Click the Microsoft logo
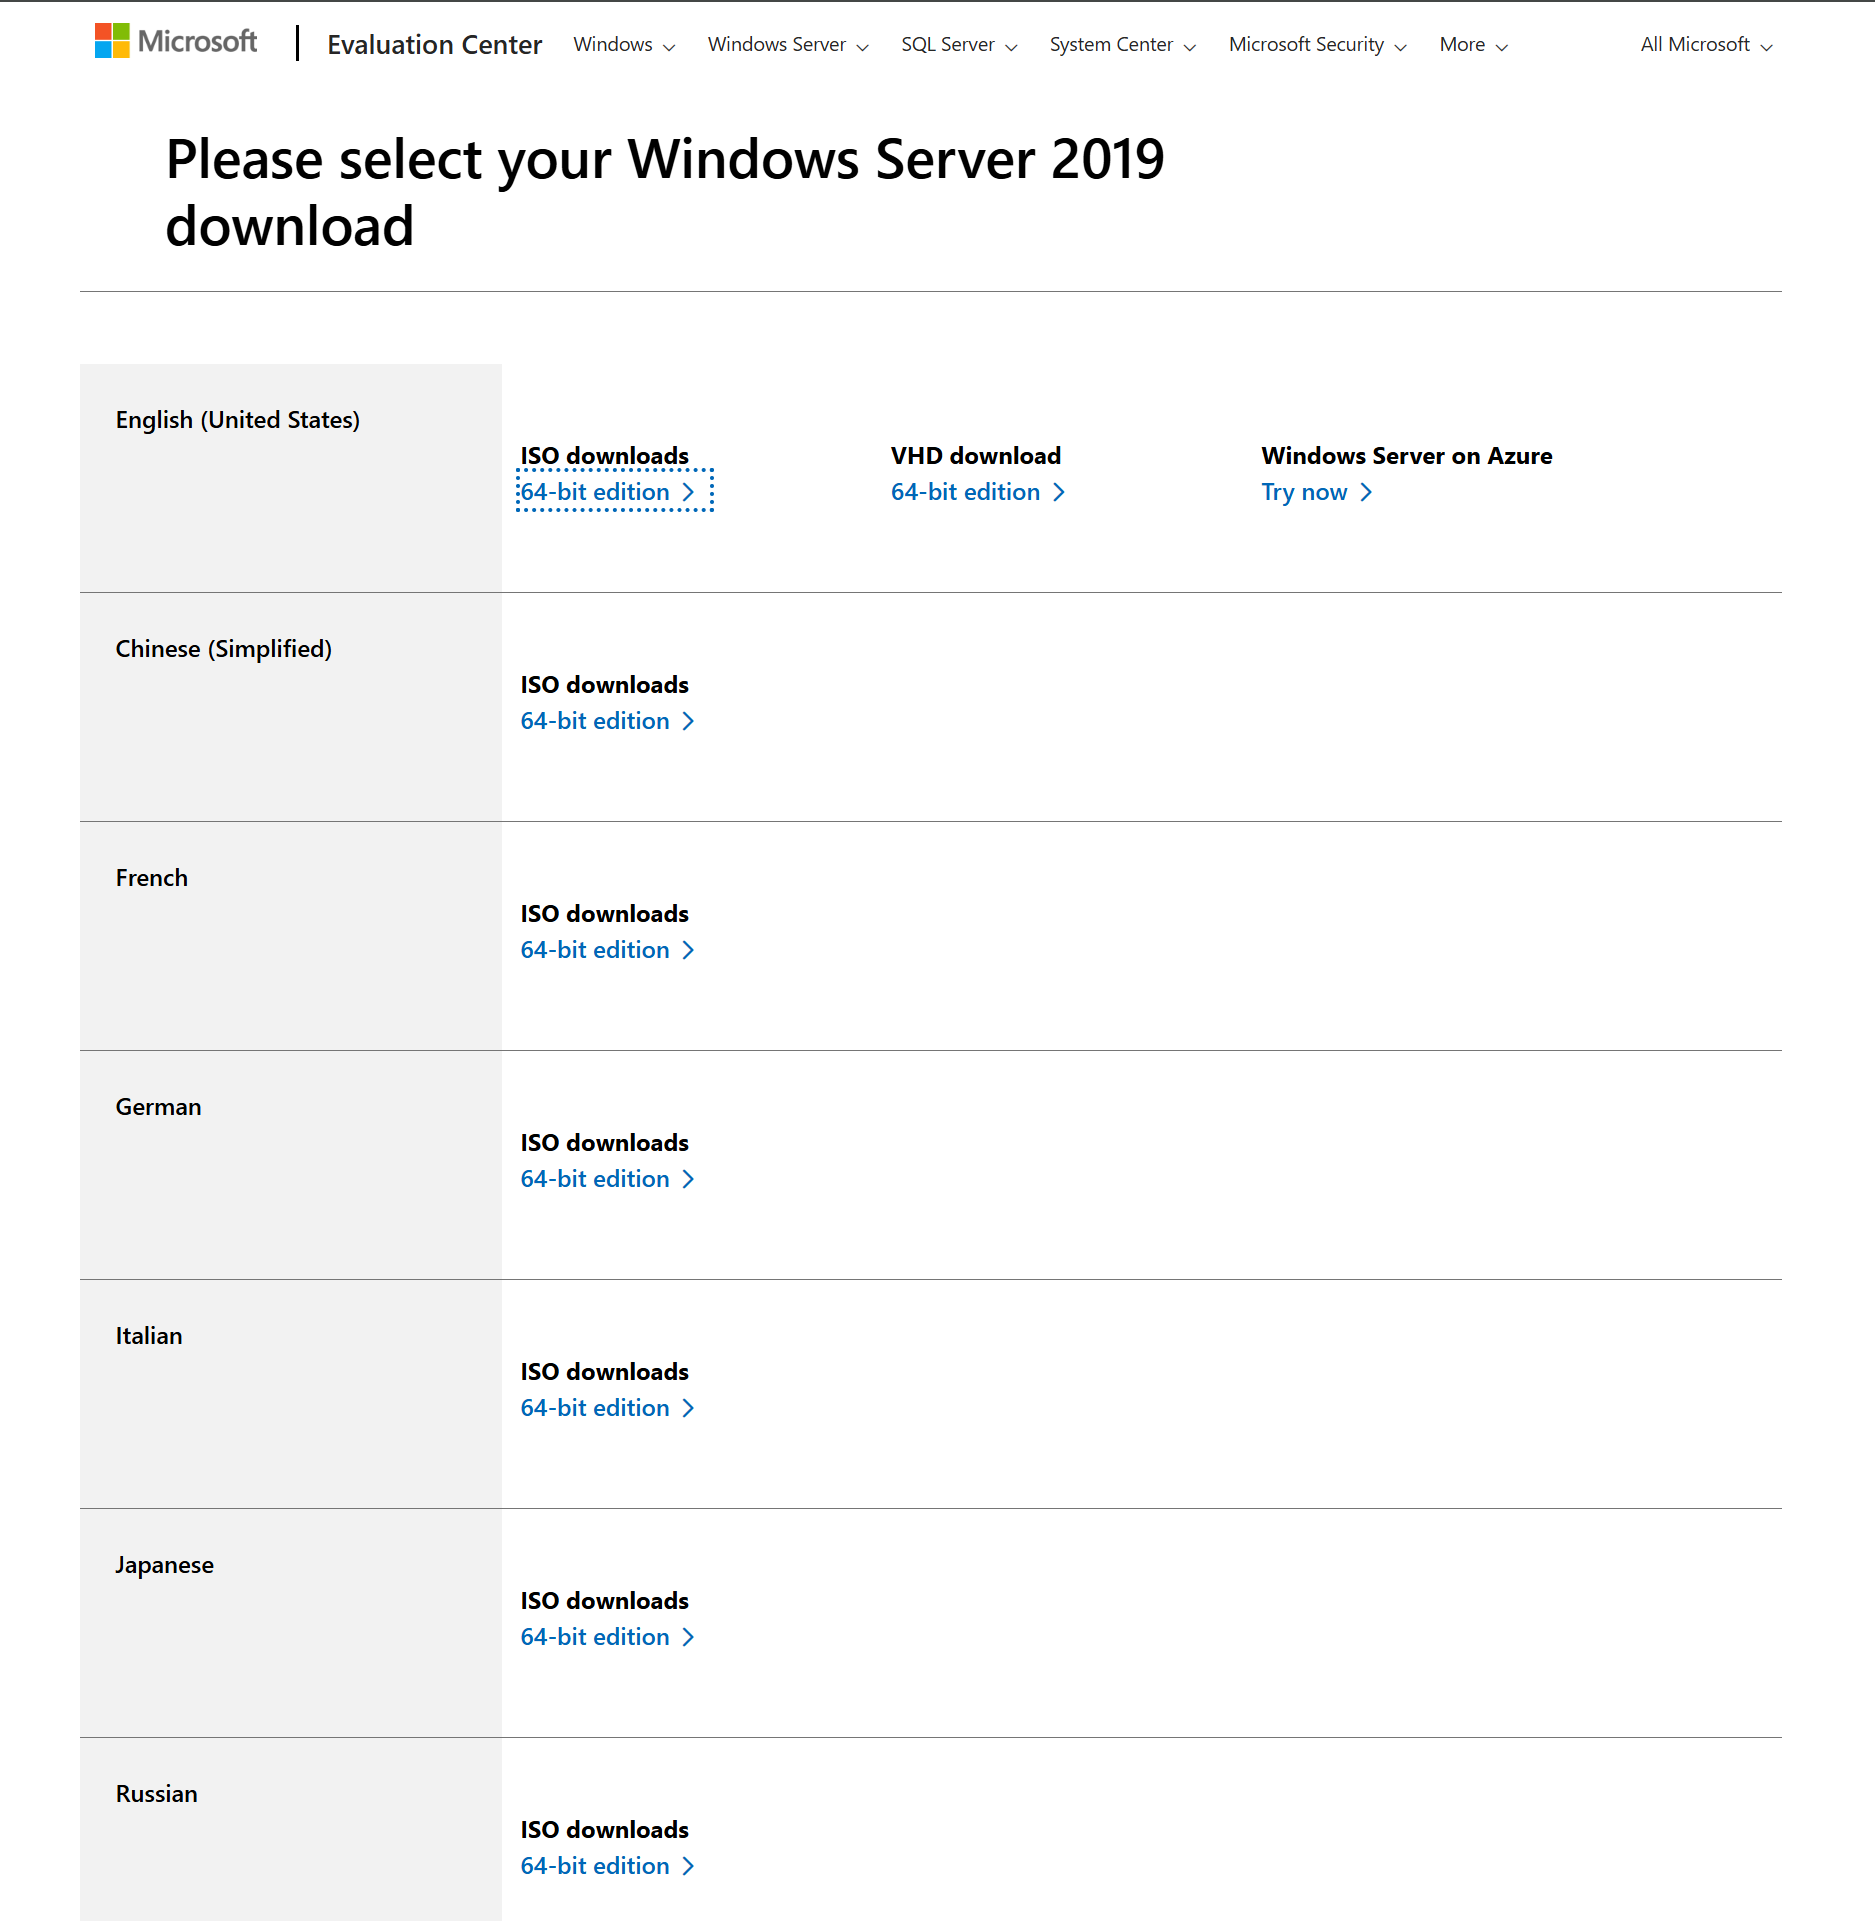This screenshot has width=1875, height=1921. tap(176, 42)
